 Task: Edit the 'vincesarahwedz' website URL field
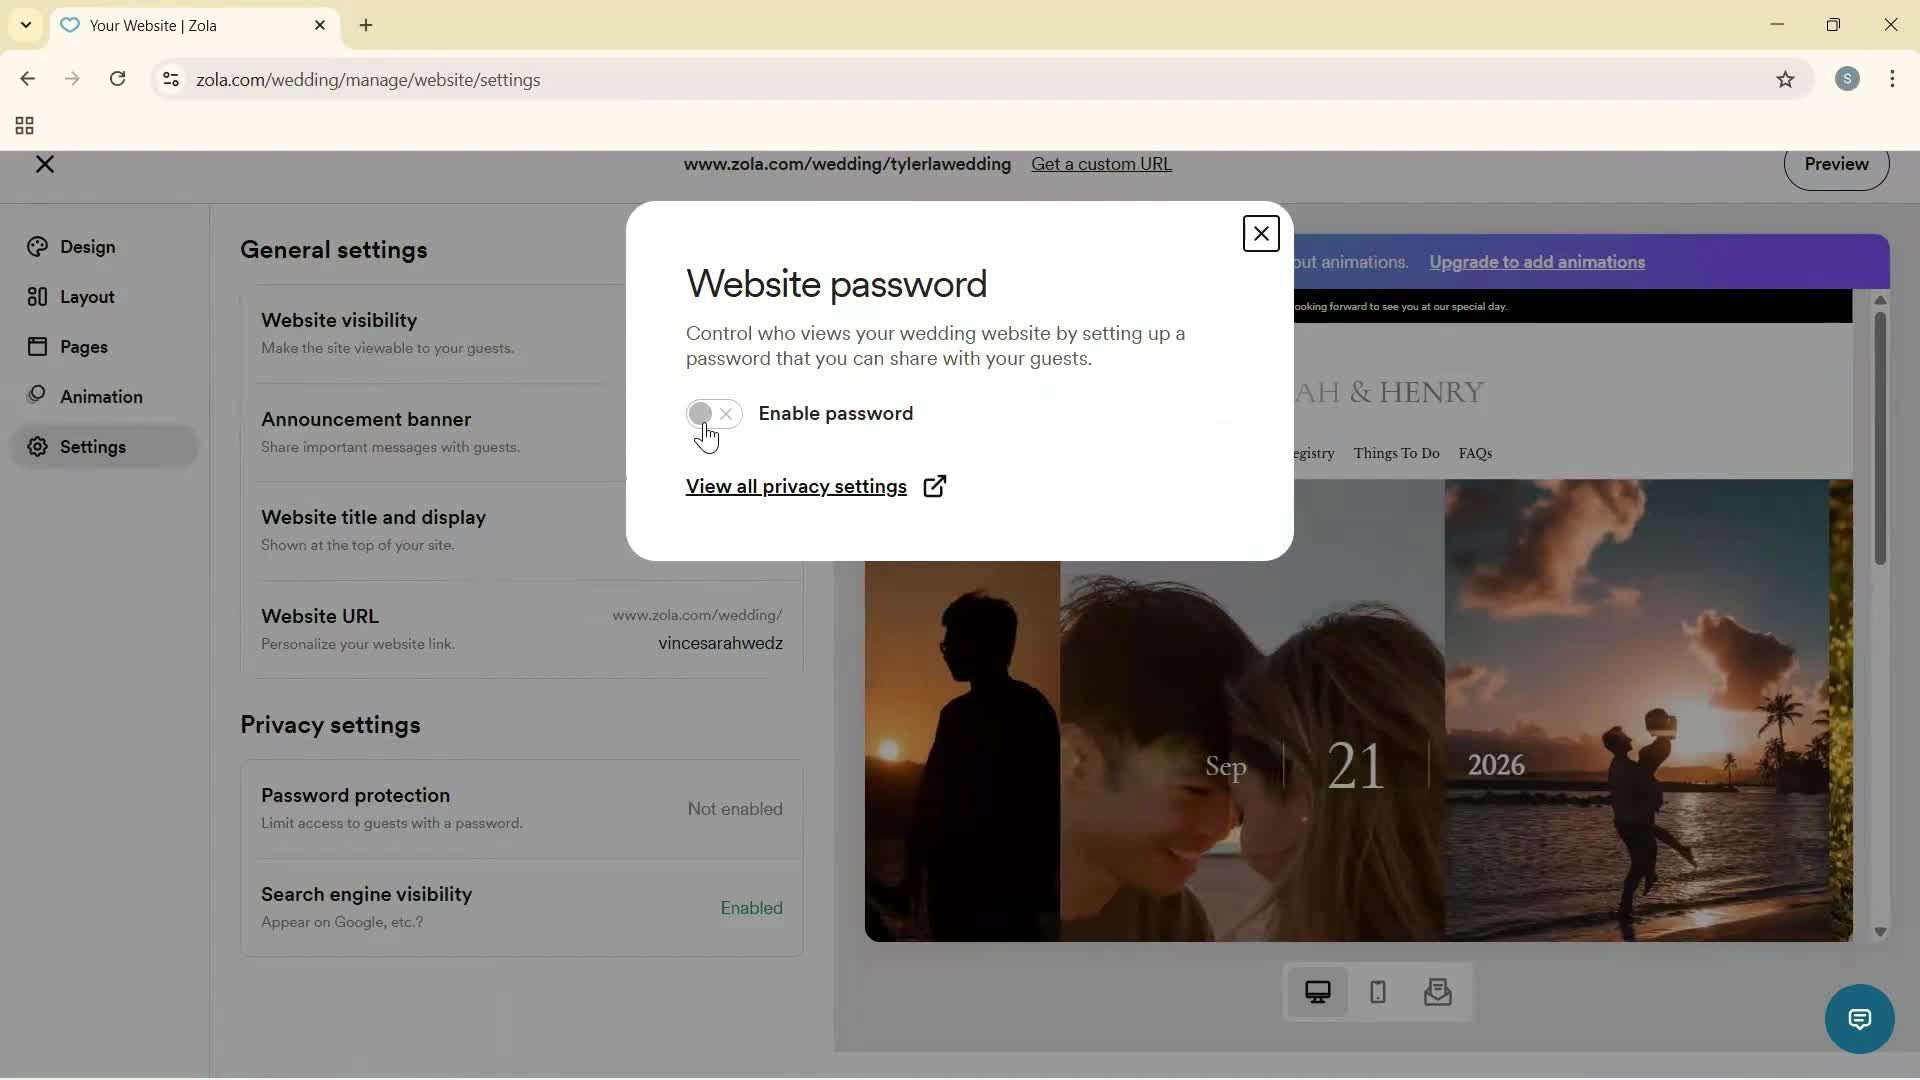click(720, 643)
